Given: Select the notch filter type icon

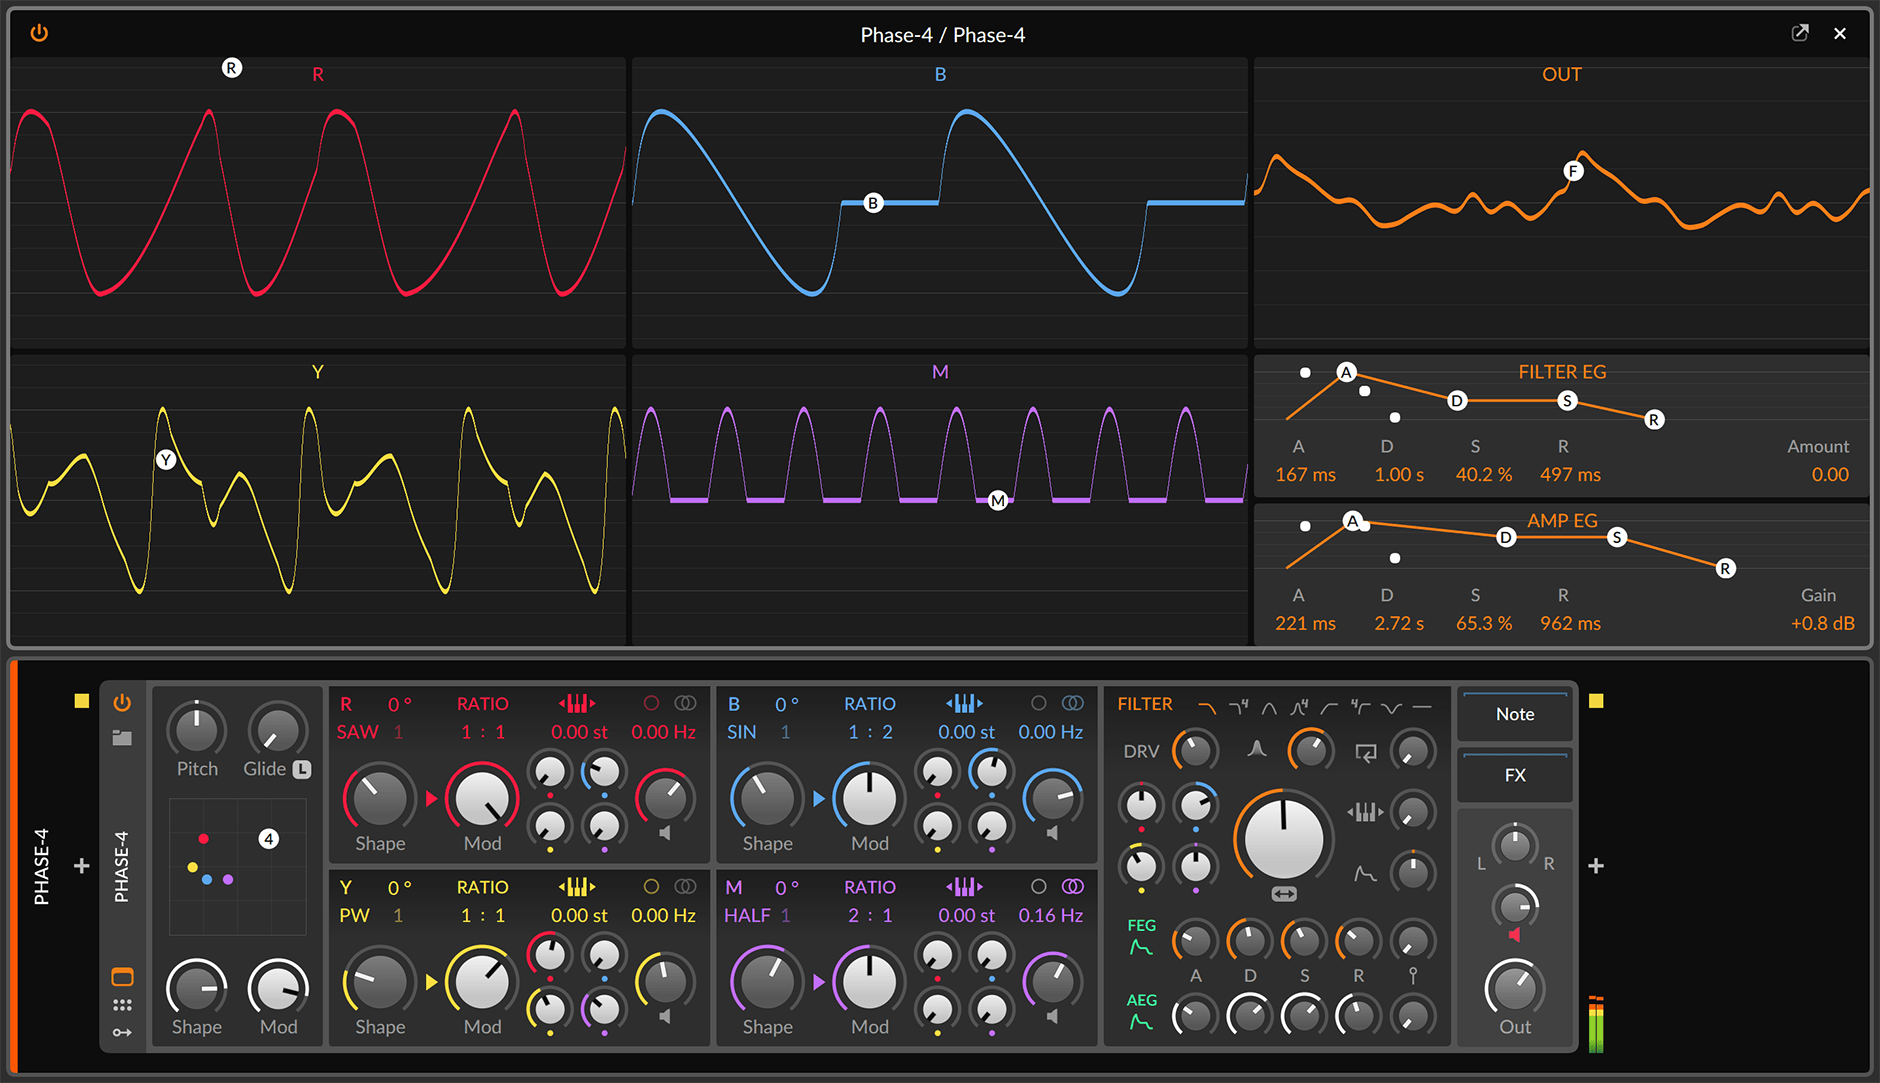Looking at the screenshot, I should (x=1392, y=708).
